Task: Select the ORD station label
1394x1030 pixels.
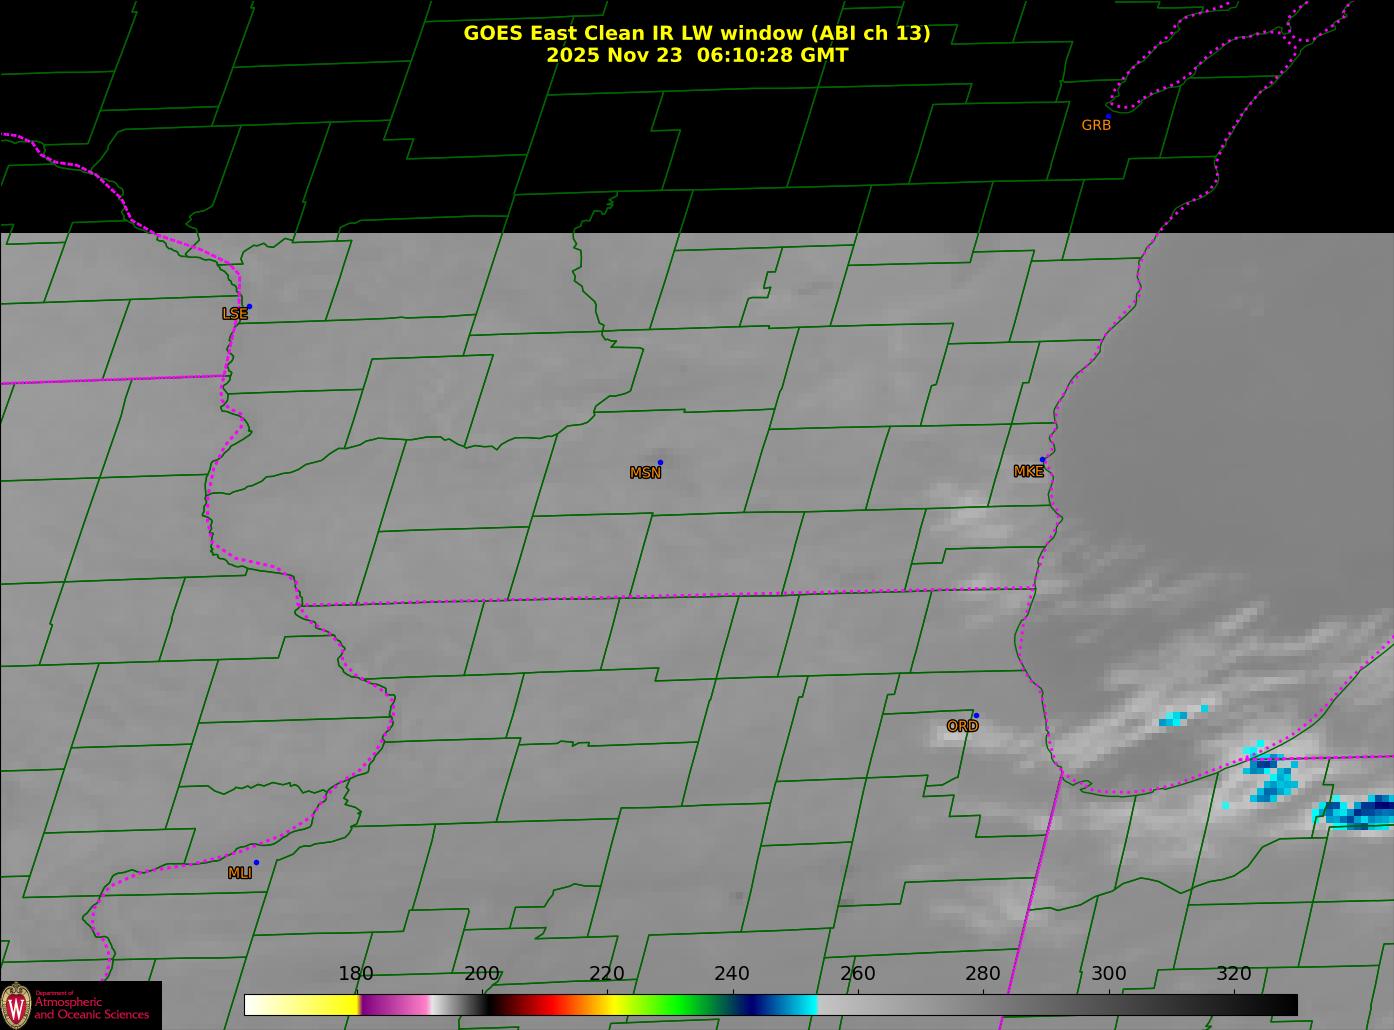Action: pyautogui.click(x=962, y=726)
